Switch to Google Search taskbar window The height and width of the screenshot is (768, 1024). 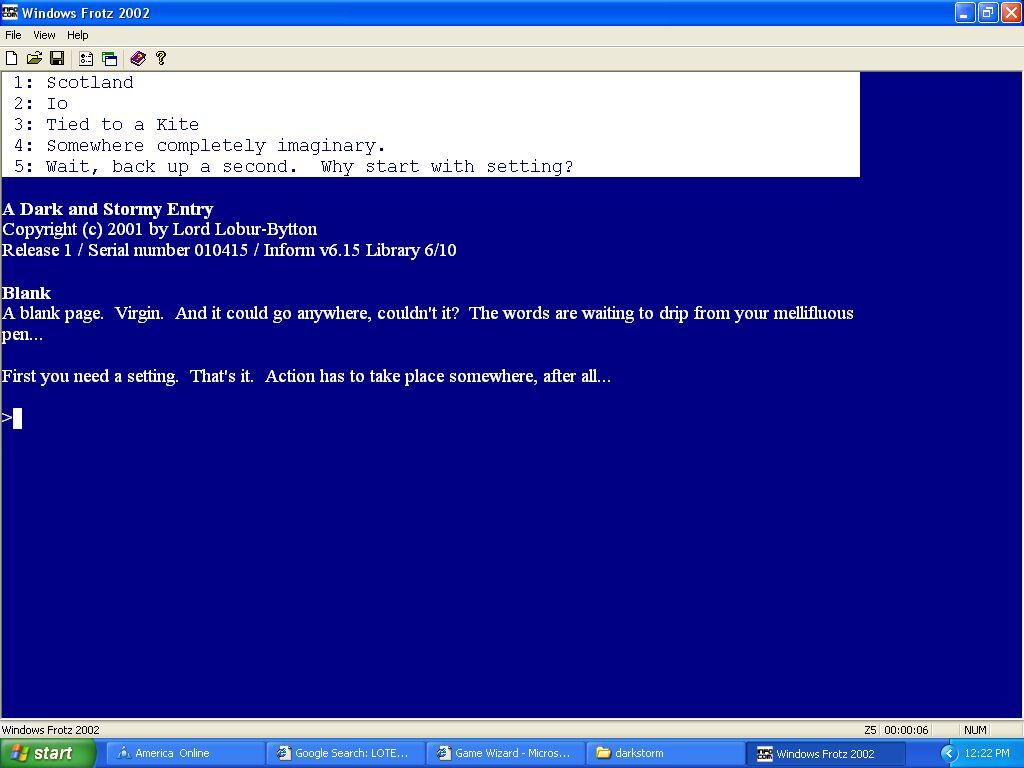(344, 754)
